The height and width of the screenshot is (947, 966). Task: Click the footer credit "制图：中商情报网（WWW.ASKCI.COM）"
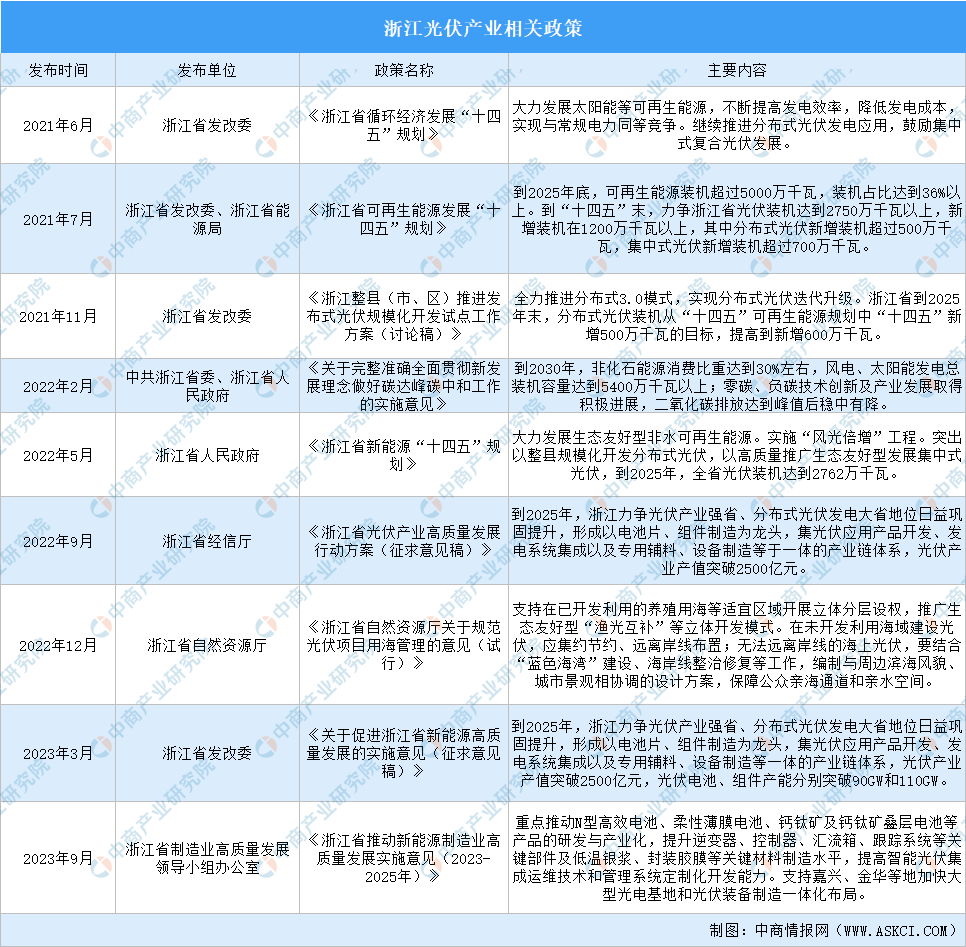coord(832,930)
